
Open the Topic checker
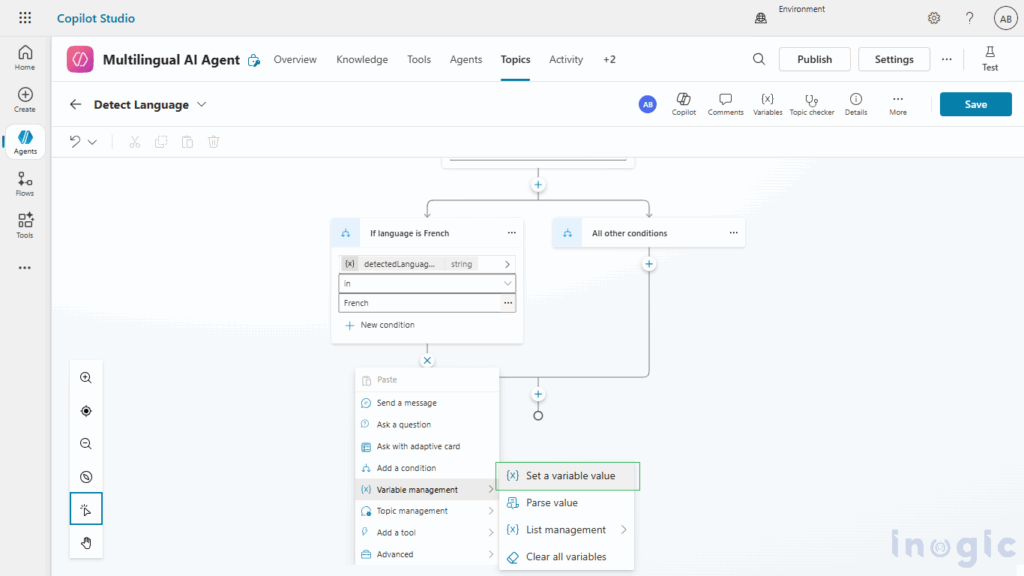point(812,104)
